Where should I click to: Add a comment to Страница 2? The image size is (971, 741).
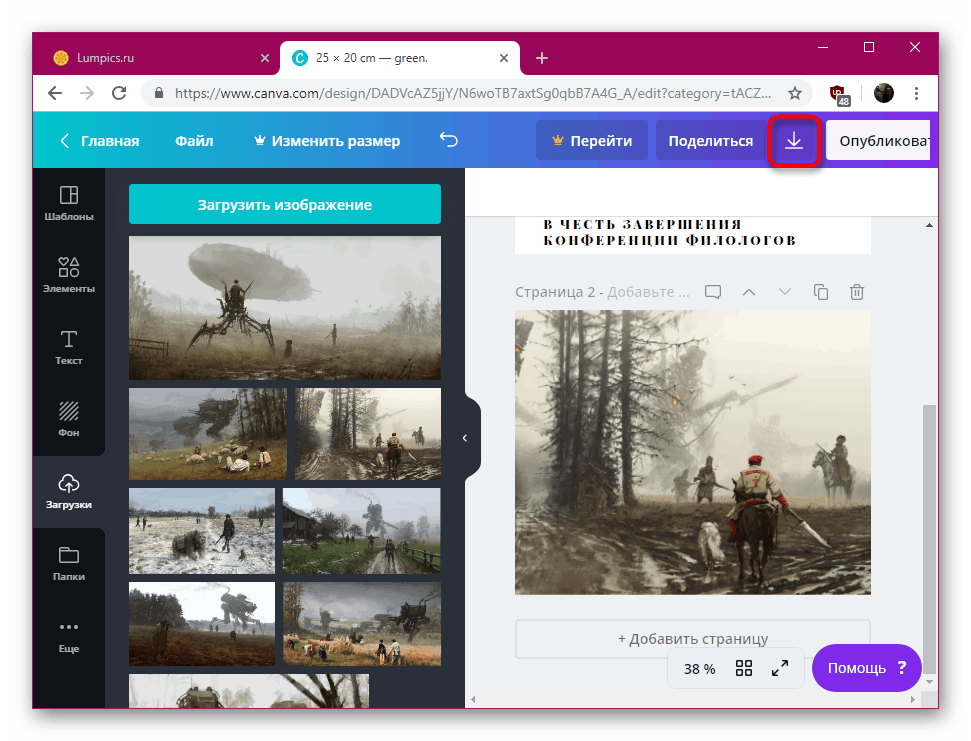pos(713,292)
